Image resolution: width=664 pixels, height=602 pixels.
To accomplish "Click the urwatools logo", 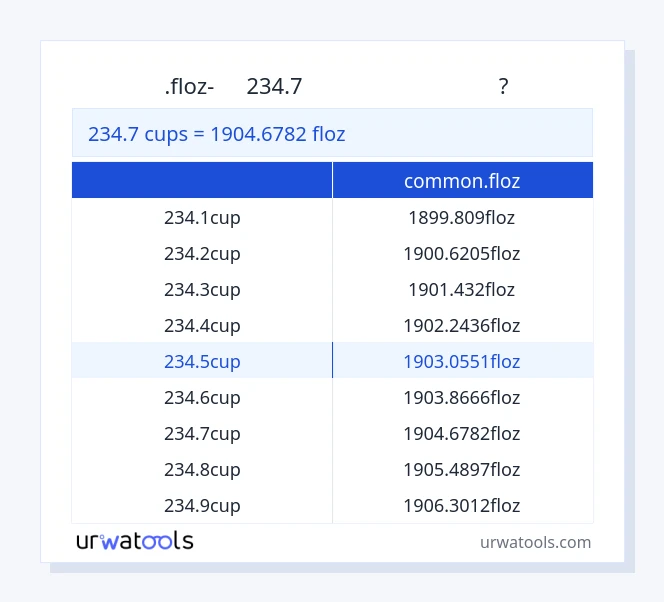I will pos(135,542).
